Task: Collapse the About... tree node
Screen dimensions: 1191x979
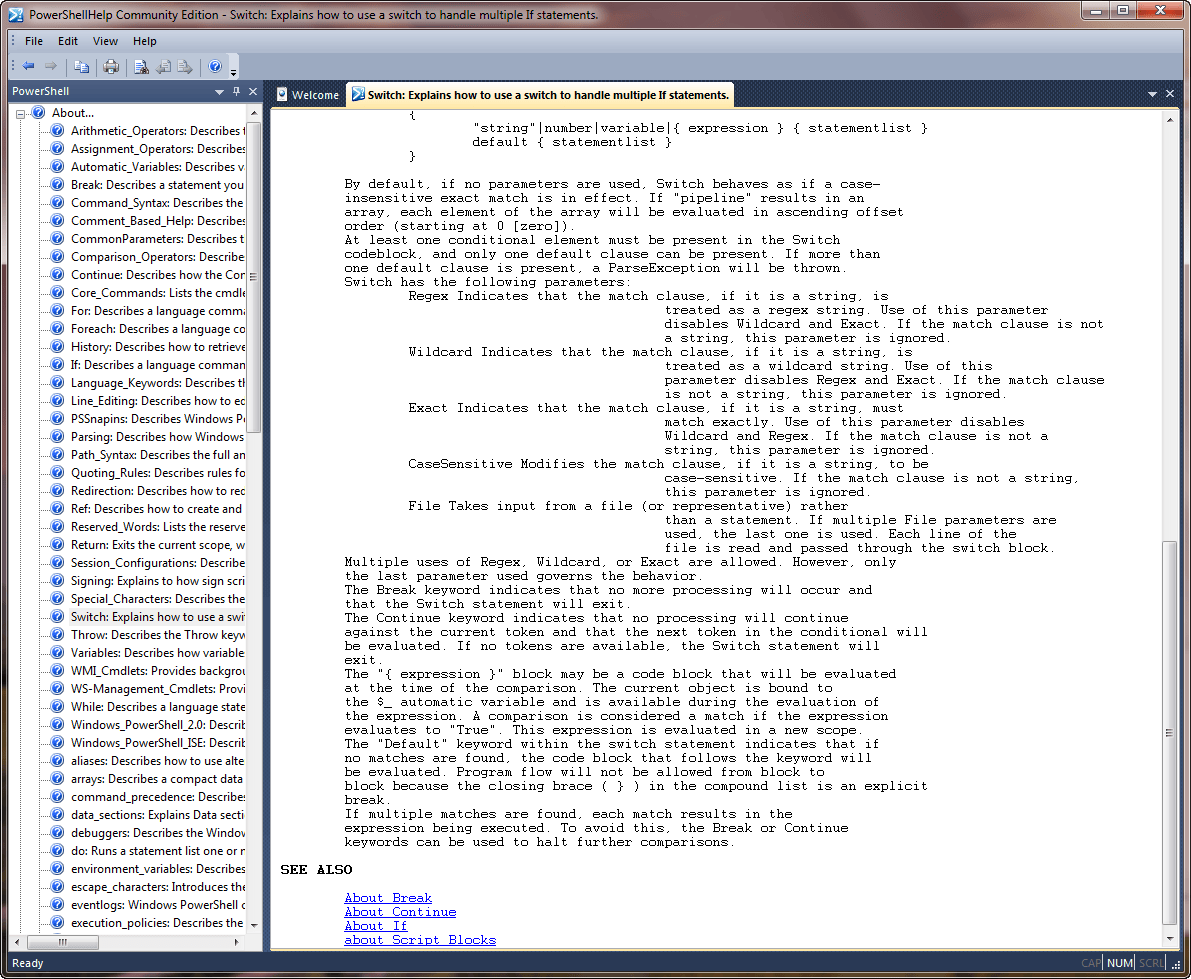Action: click(21, 114)
